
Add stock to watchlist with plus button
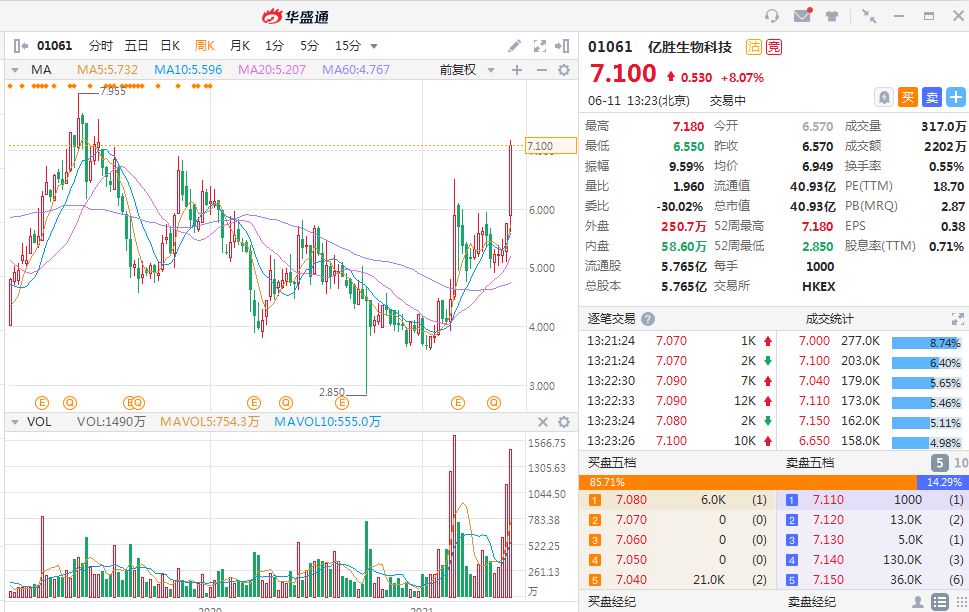tap(955, 97)
